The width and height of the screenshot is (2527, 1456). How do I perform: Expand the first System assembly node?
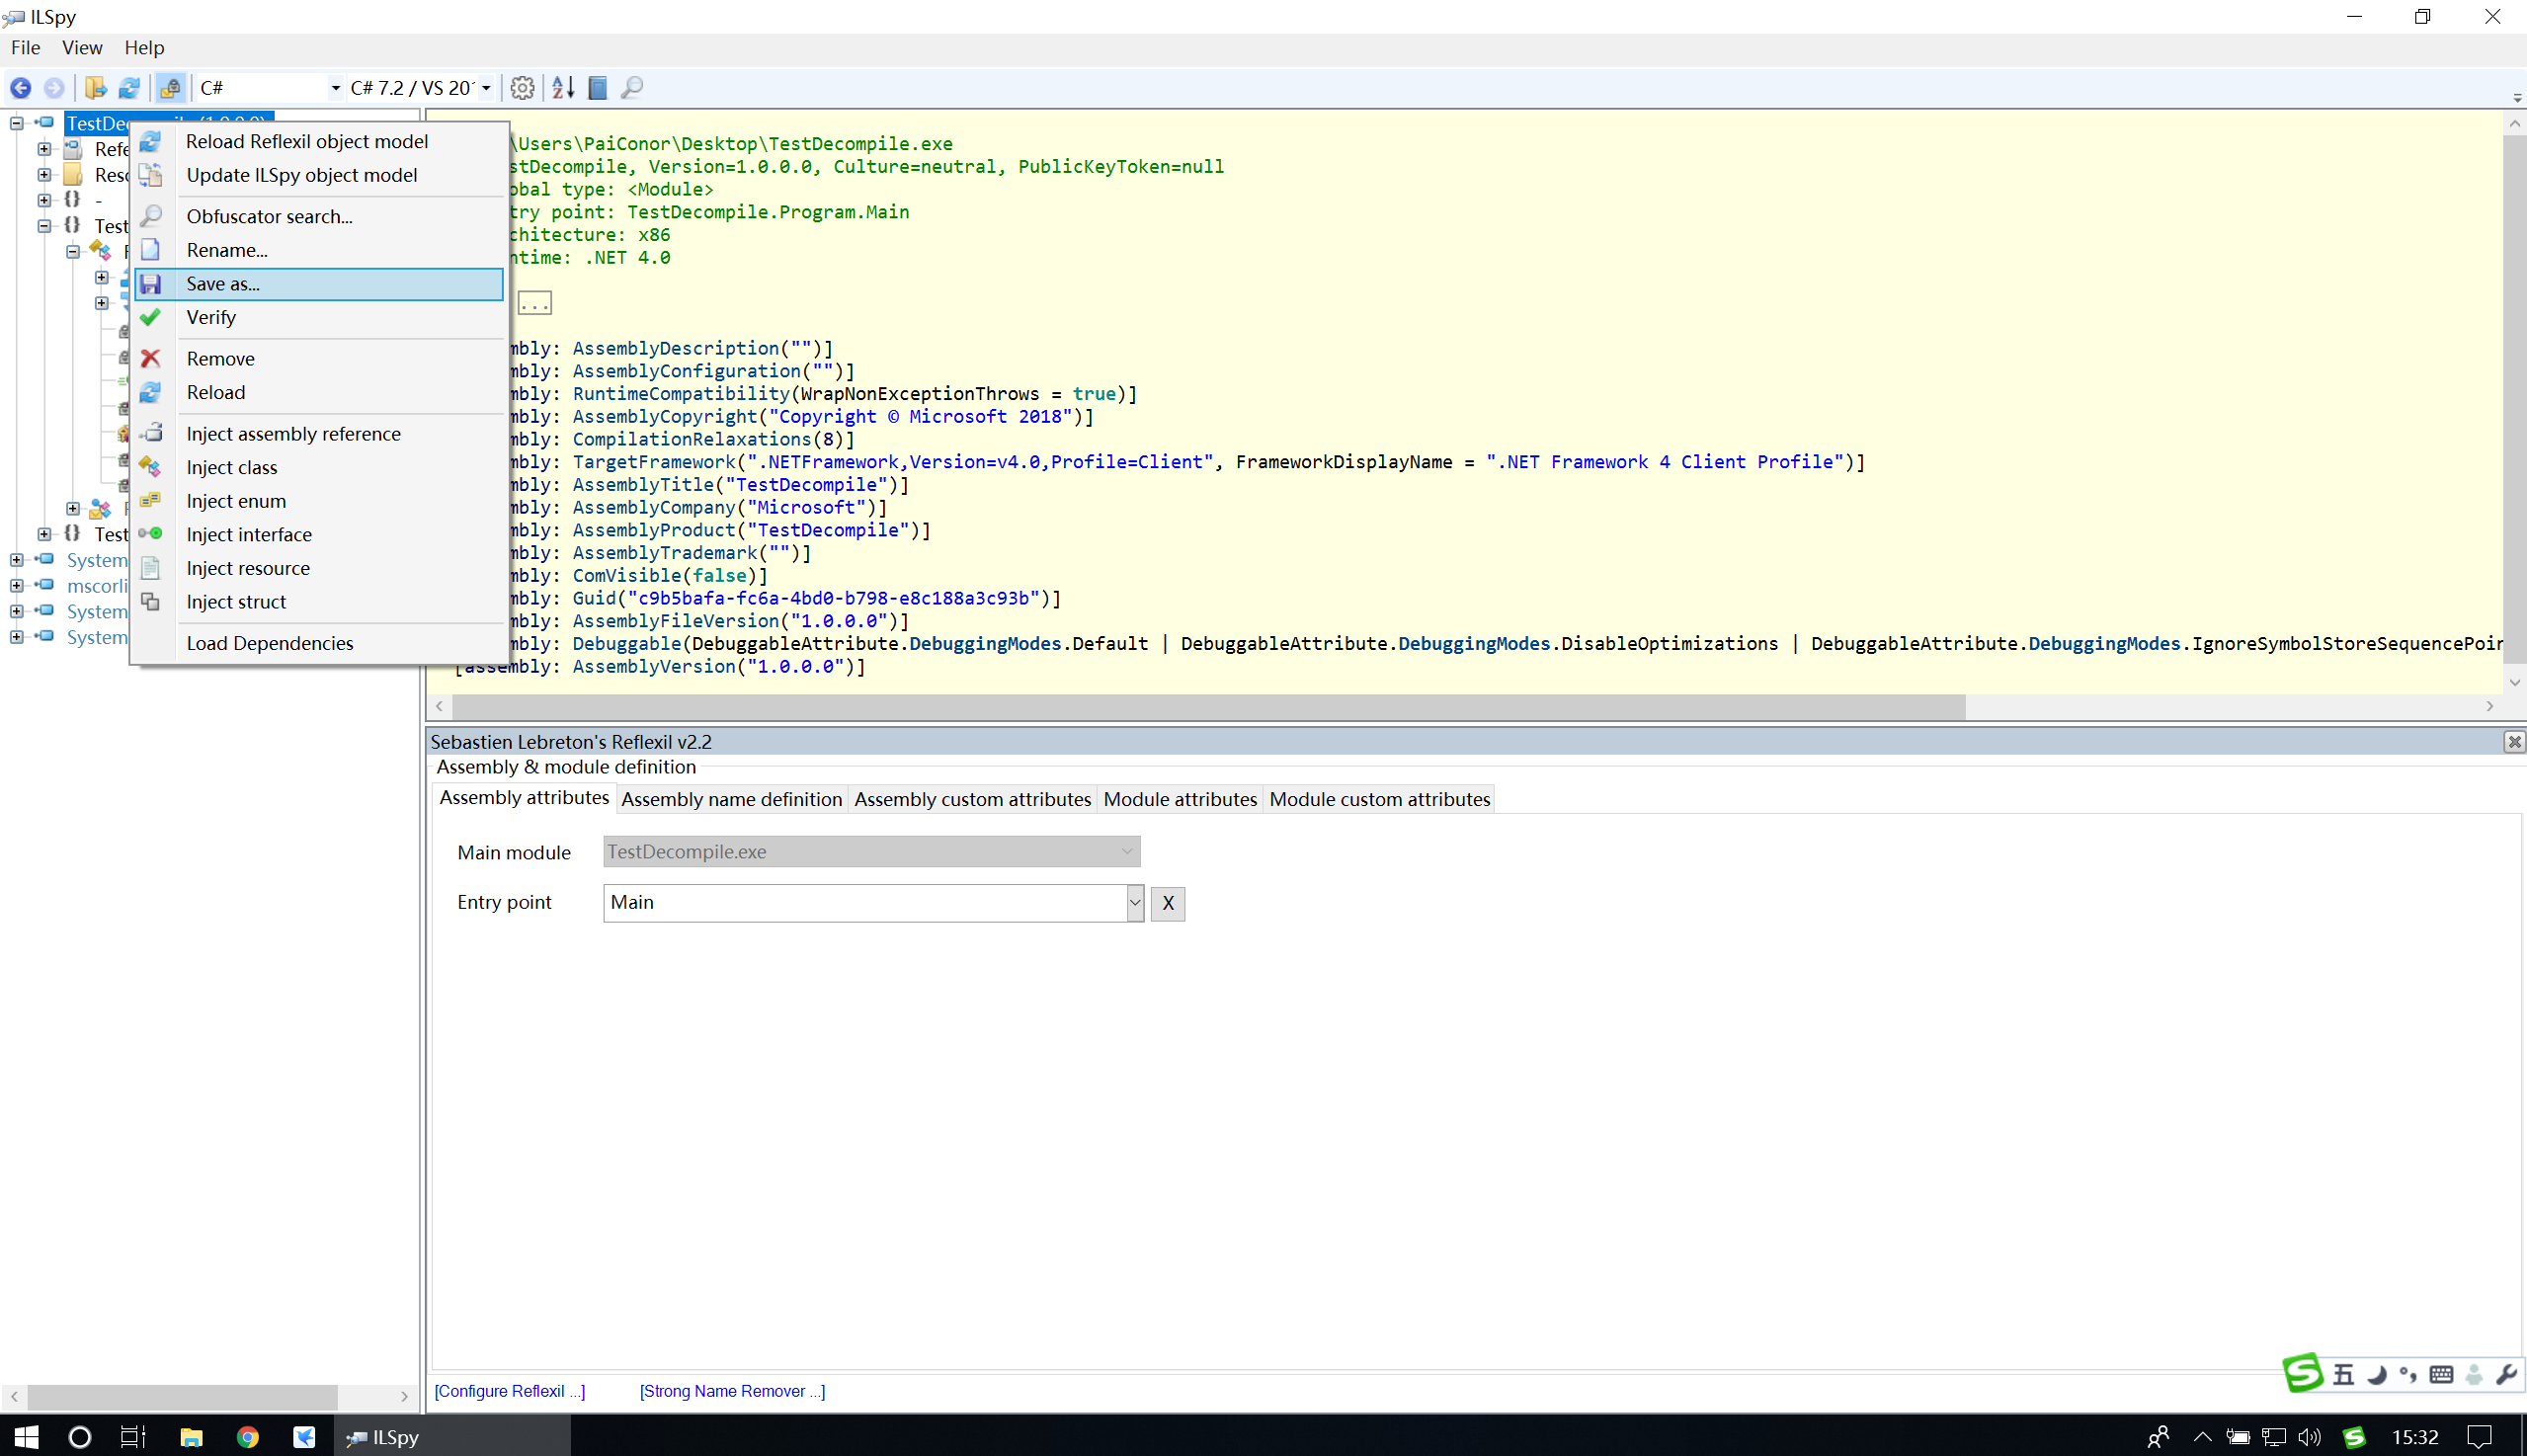coord(17,559)
